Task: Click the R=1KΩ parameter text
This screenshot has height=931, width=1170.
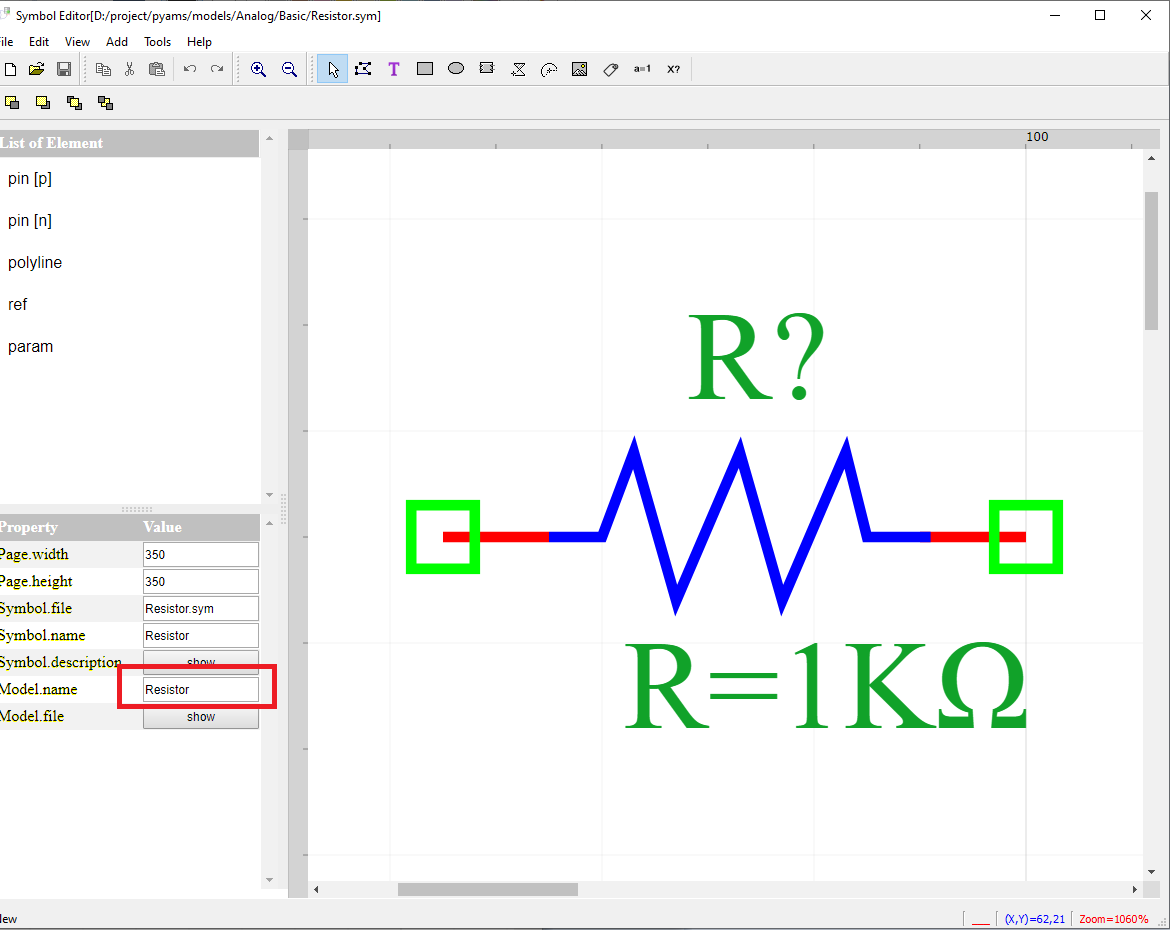Action: click(x=825, y=686)
